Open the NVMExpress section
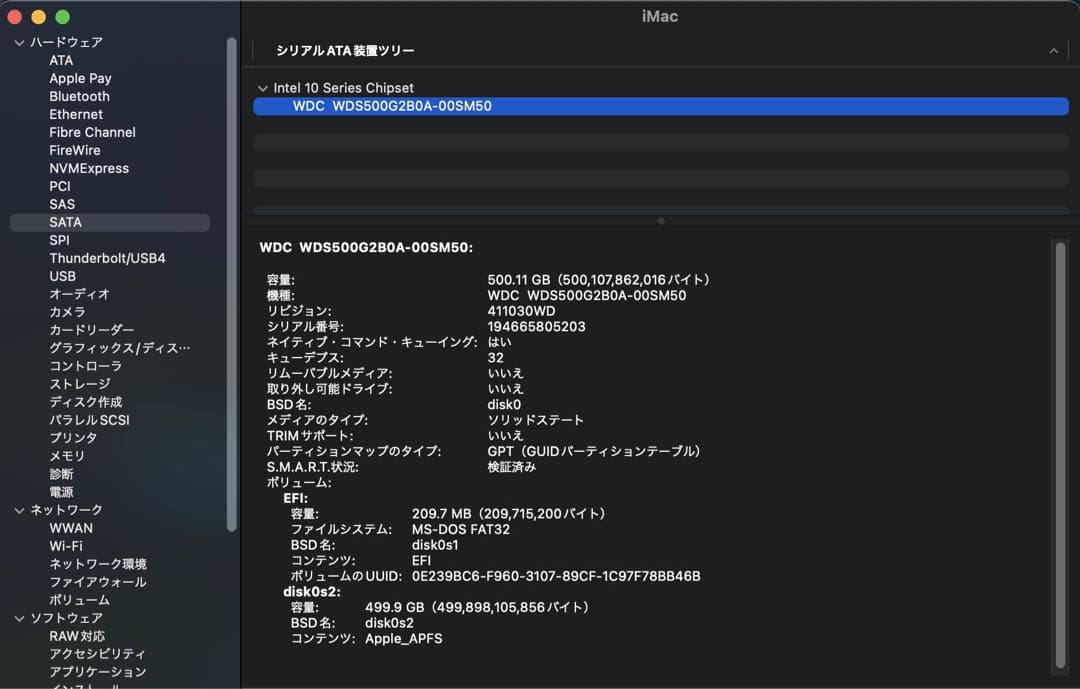 click(x=90, y=168)
